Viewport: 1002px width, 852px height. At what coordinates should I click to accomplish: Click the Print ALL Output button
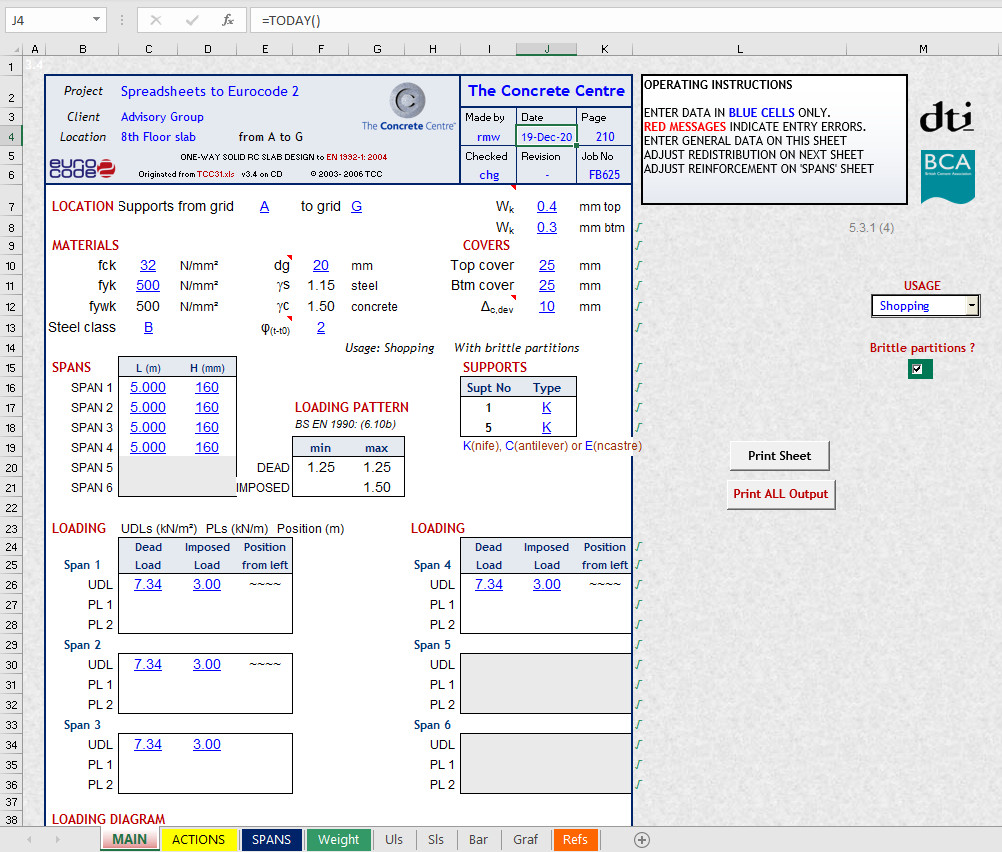780,493
